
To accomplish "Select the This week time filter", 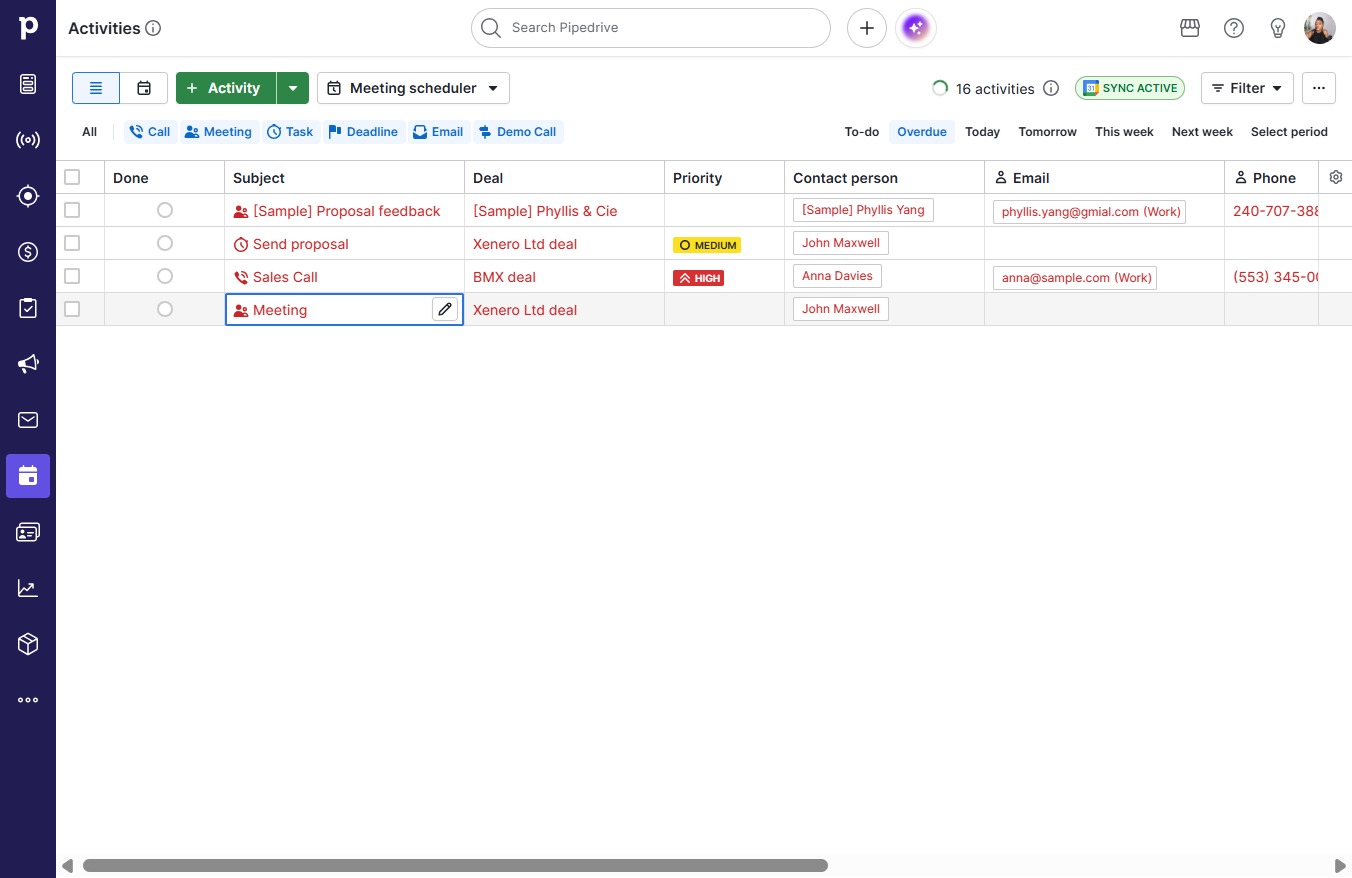I will tap(1124, 132).
